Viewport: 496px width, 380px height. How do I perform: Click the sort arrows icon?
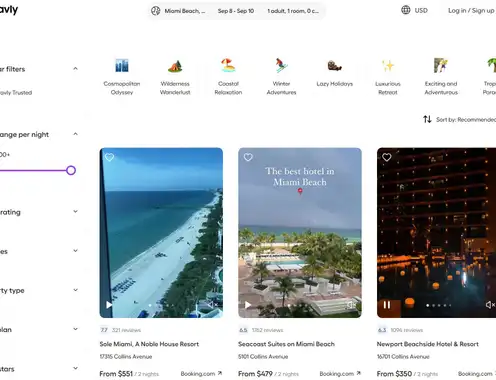click(x=427, y=119)
